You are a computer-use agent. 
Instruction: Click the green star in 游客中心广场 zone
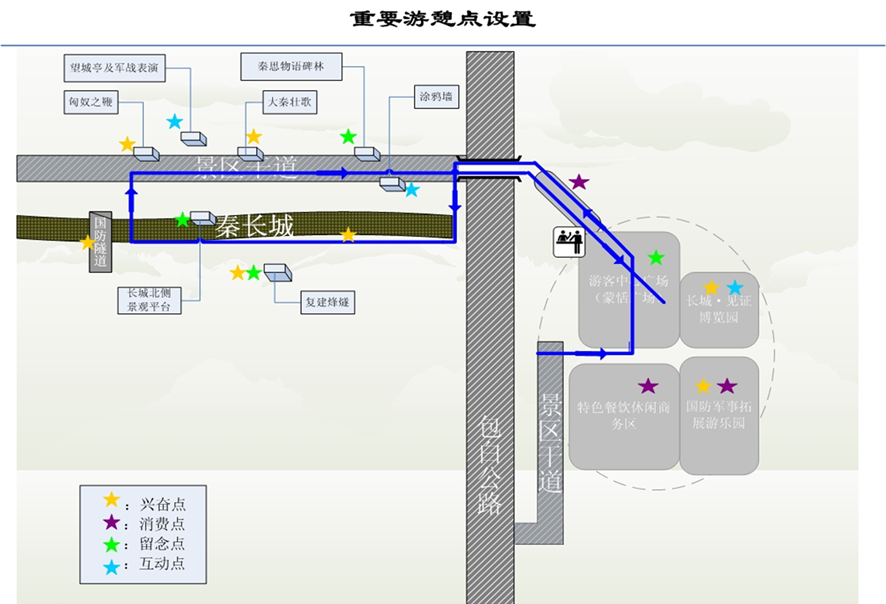tap(656, 258)
